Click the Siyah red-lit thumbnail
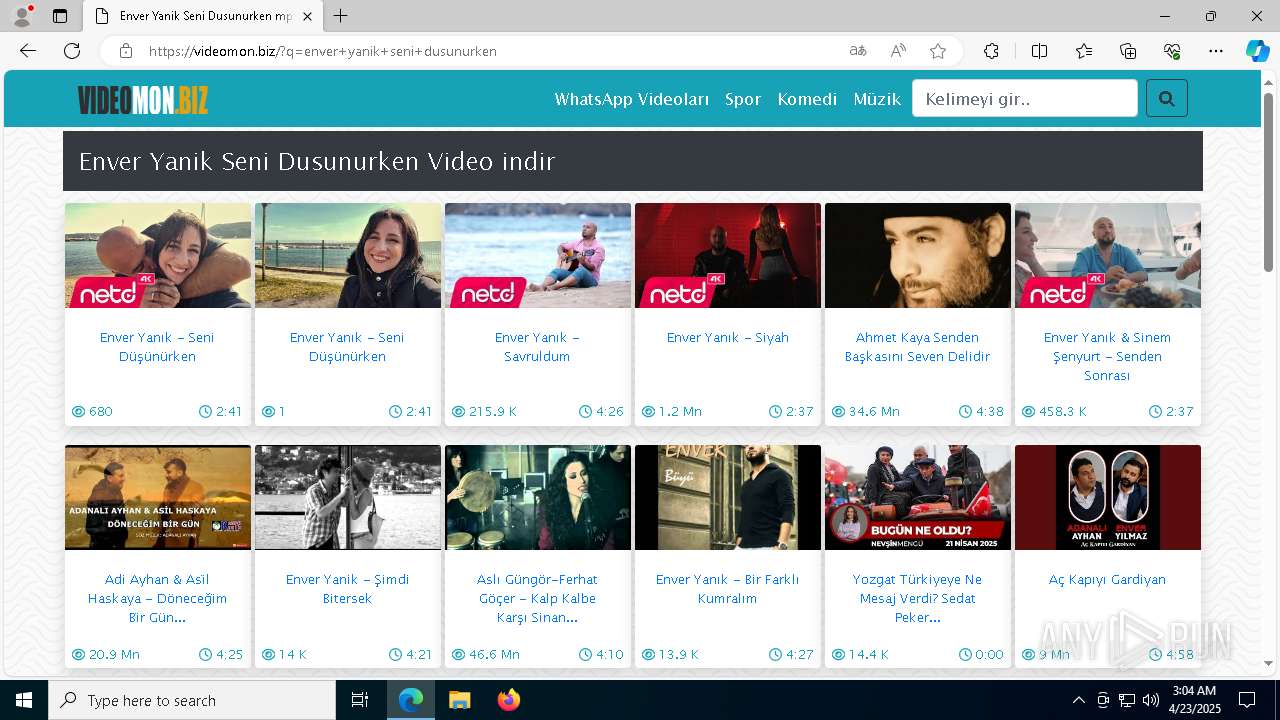Image resolution: width=1280 pixels, height=720 pixels. click(x=728, y=255)
